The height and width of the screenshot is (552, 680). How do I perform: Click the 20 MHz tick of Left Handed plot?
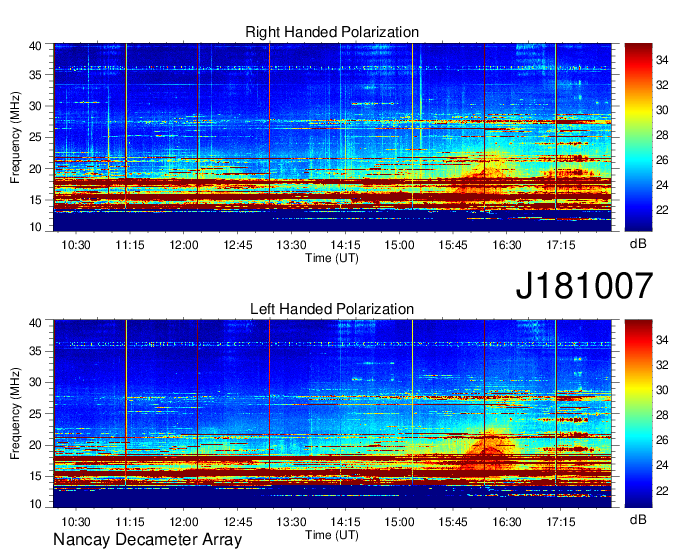tap(35, 445)
